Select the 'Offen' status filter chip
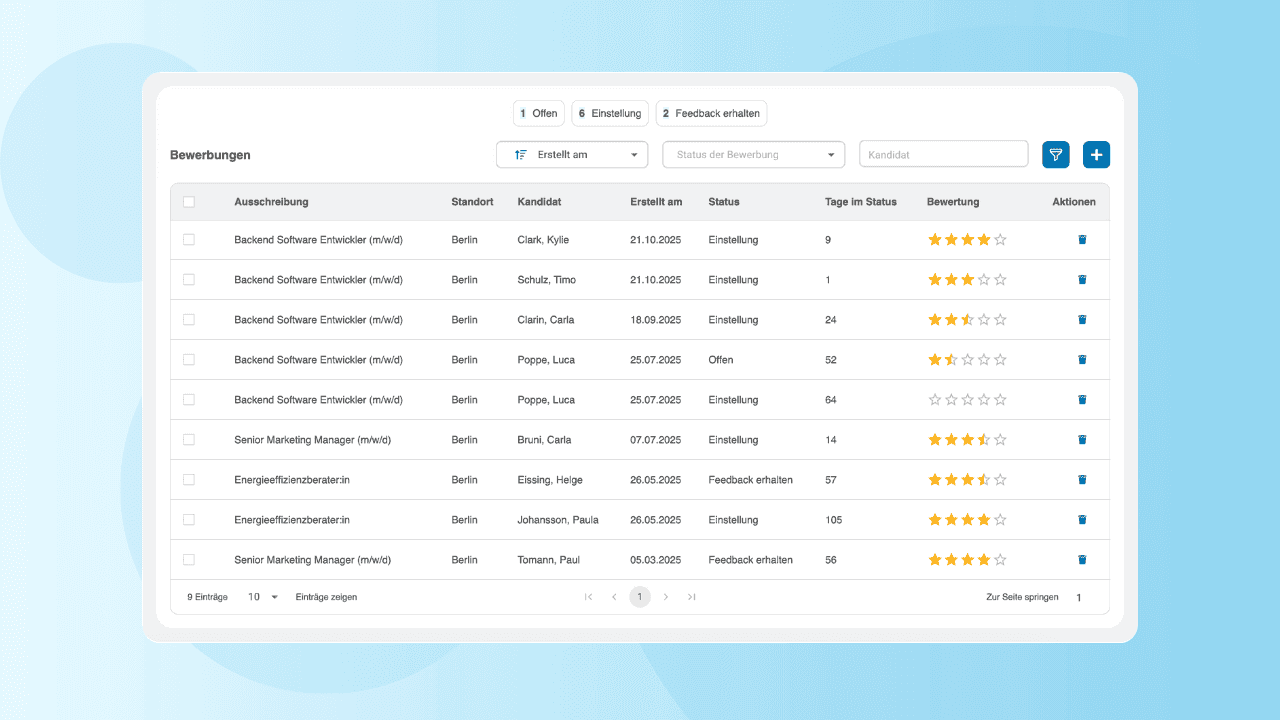The width and height of the screenshot is (1280, 720). 539,113
